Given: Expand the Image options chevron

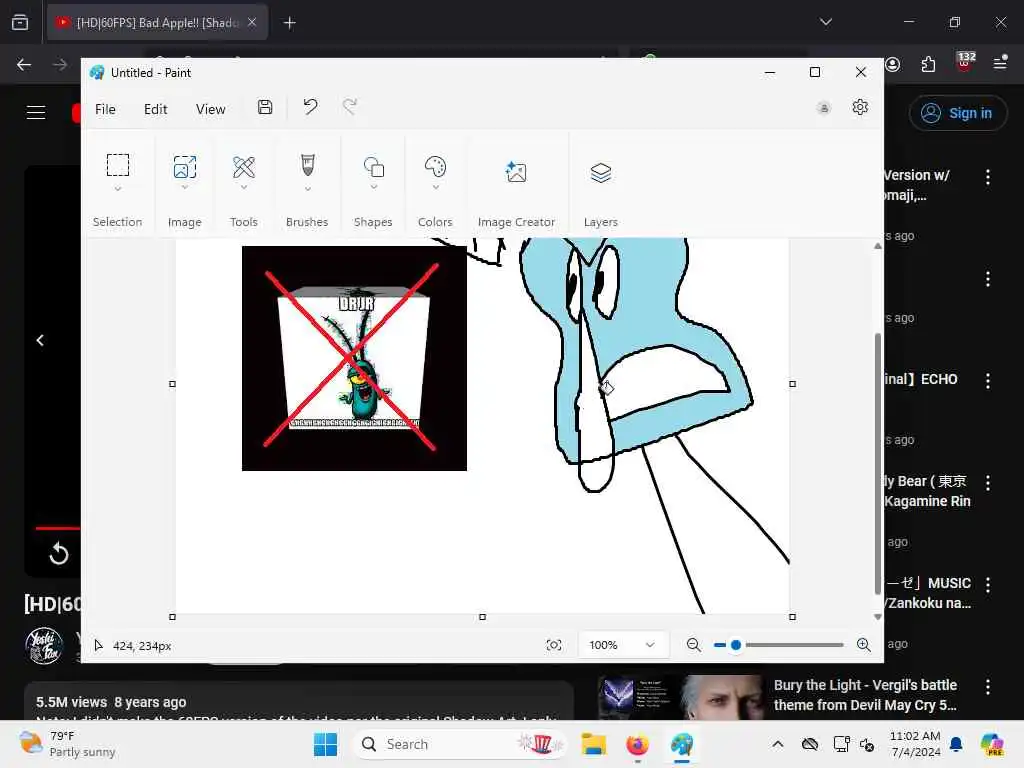Looking at the screenshot, I should (185, 188).
